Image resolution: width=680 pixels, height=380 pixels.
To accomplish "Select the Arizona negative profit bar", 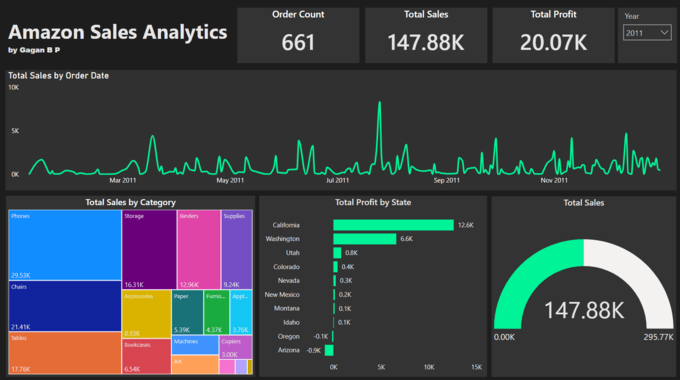I will 329,350.
